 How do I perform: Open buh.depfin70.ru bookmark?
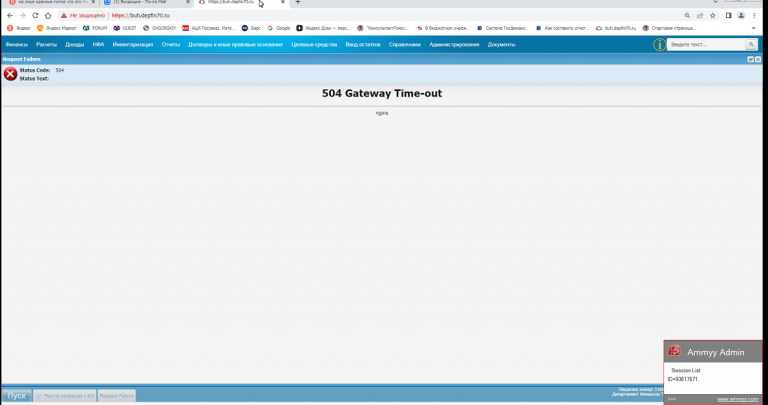coord(616,28)
